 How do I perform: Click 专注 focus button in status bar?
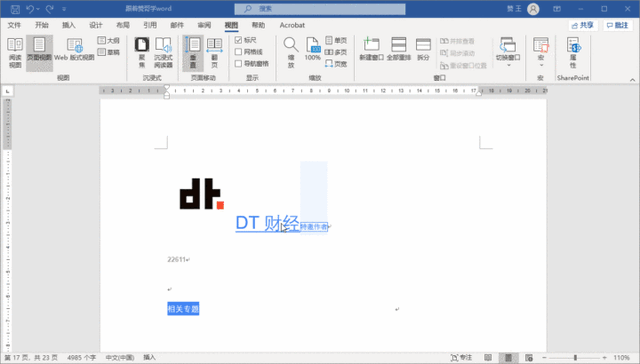(461, 358)
